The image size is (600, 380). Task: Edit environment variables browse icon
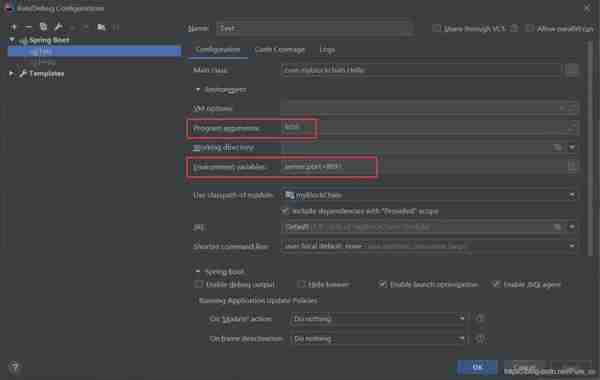pos(572,166)
